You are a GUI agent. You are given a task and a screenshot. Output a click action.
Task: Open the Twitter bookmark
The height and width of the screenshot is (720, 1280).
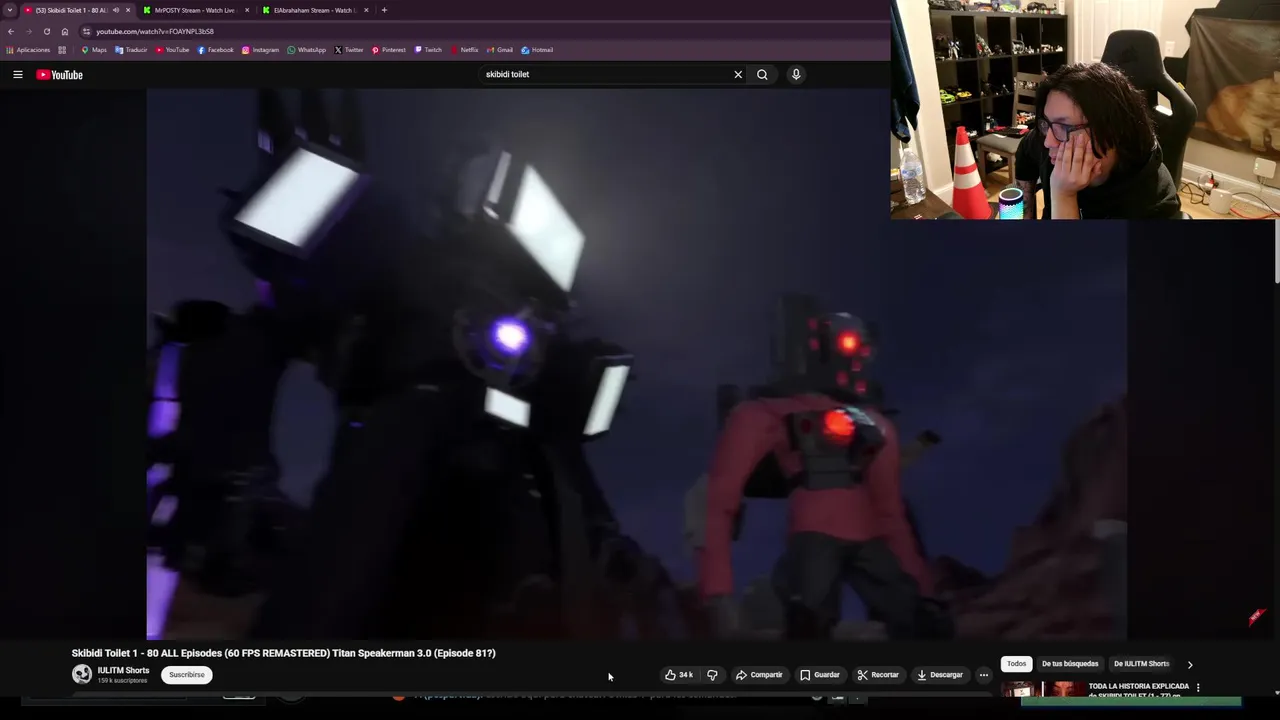click(x=349, y=50)
